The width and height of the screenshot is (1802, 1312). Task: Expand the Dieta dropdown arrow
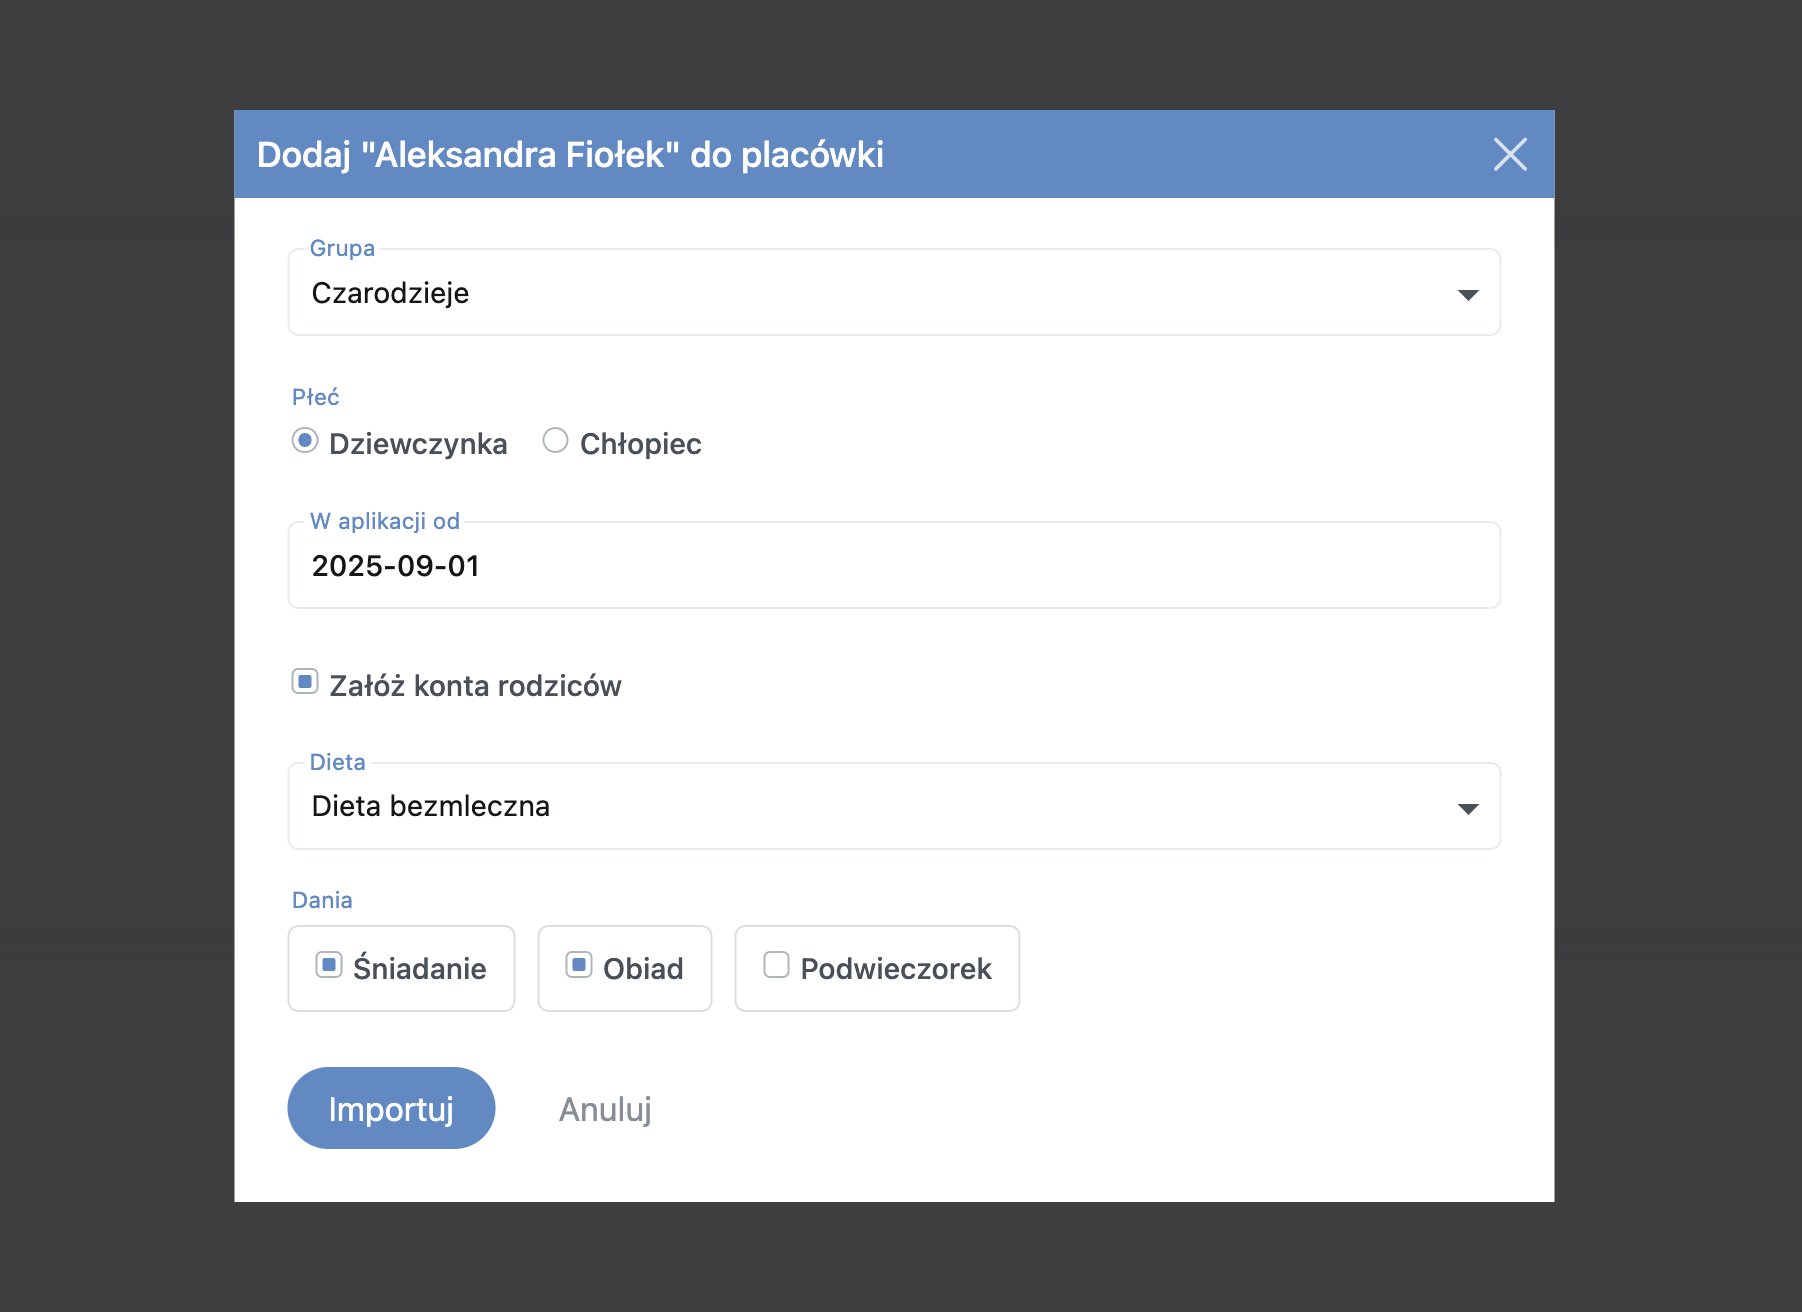point(1467,808)
